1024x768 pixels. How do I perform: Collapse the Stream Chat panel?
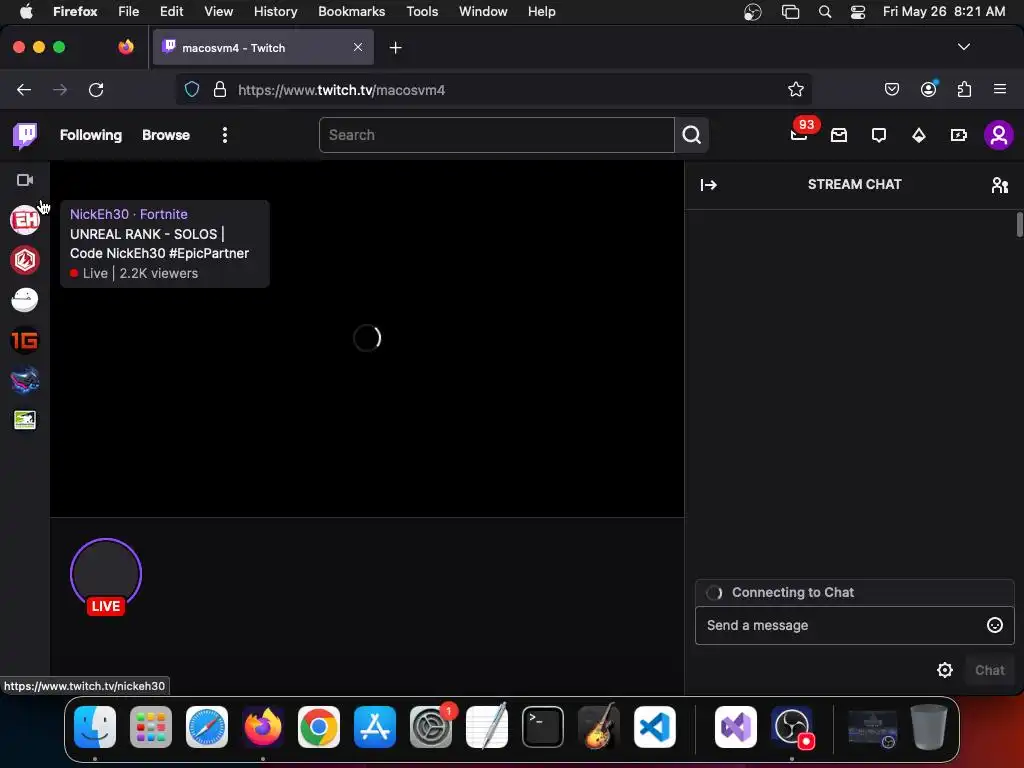pyautogui.click(x=709, y=185)
